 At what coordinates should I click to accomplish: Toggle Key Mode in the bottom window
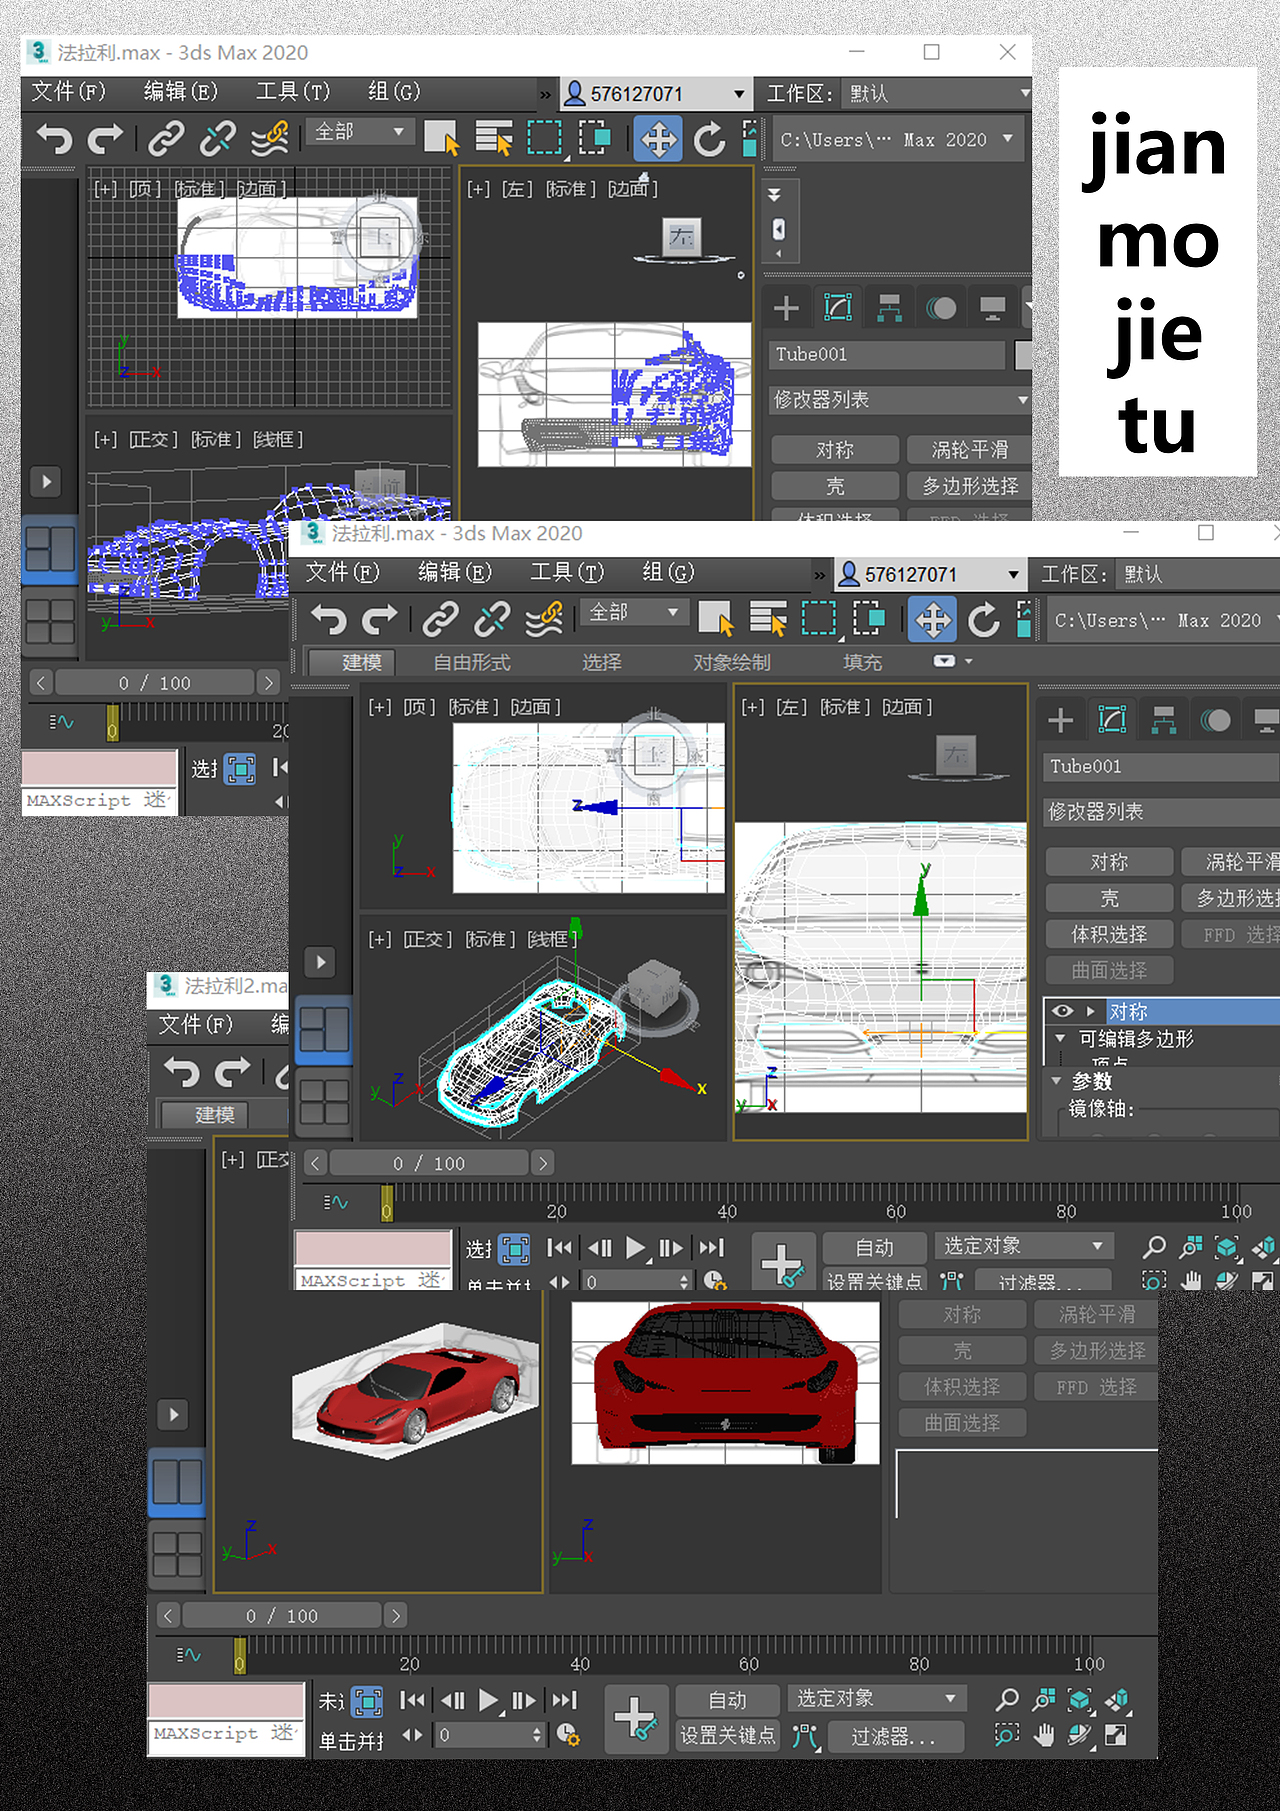(412, 1735)
